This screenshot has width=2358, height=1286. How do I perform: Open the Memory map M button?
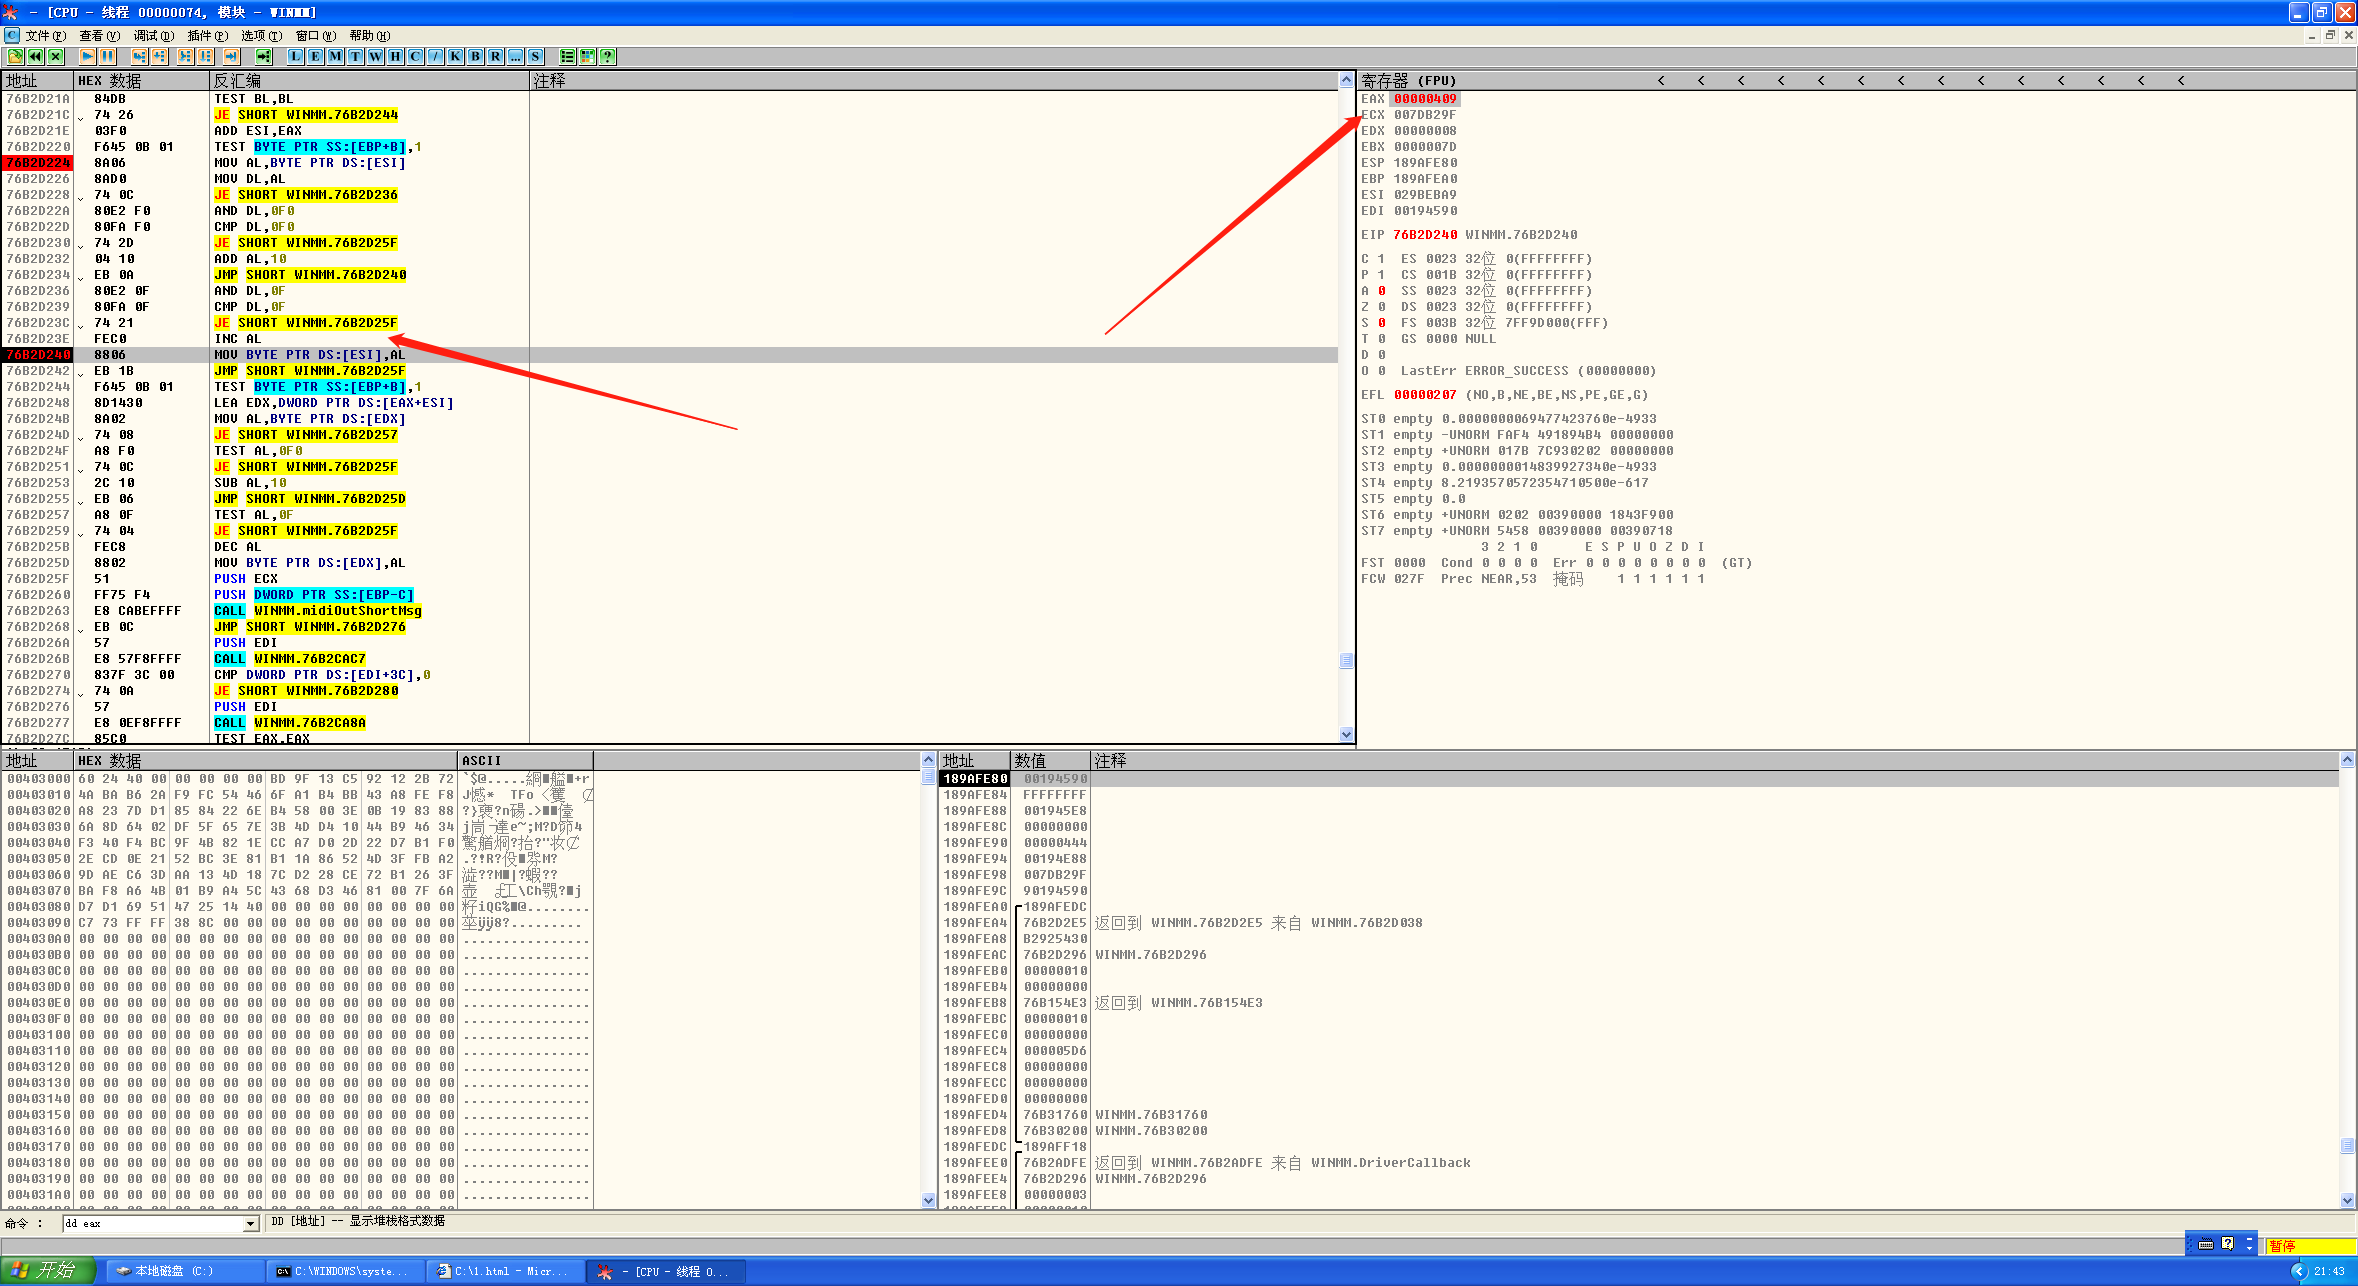point(335,57)
